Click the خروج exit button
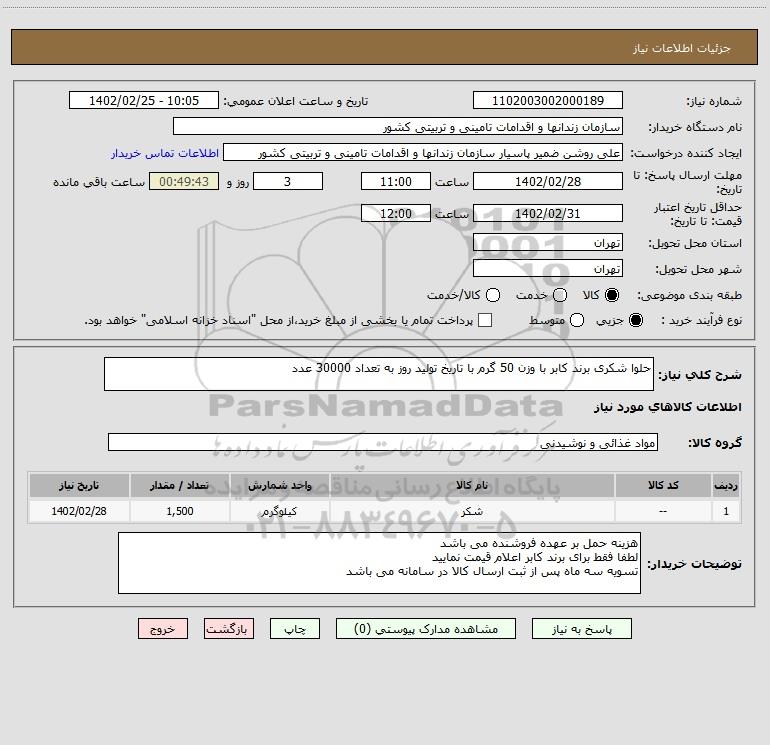Screen dimensions: 770x745 163,629
